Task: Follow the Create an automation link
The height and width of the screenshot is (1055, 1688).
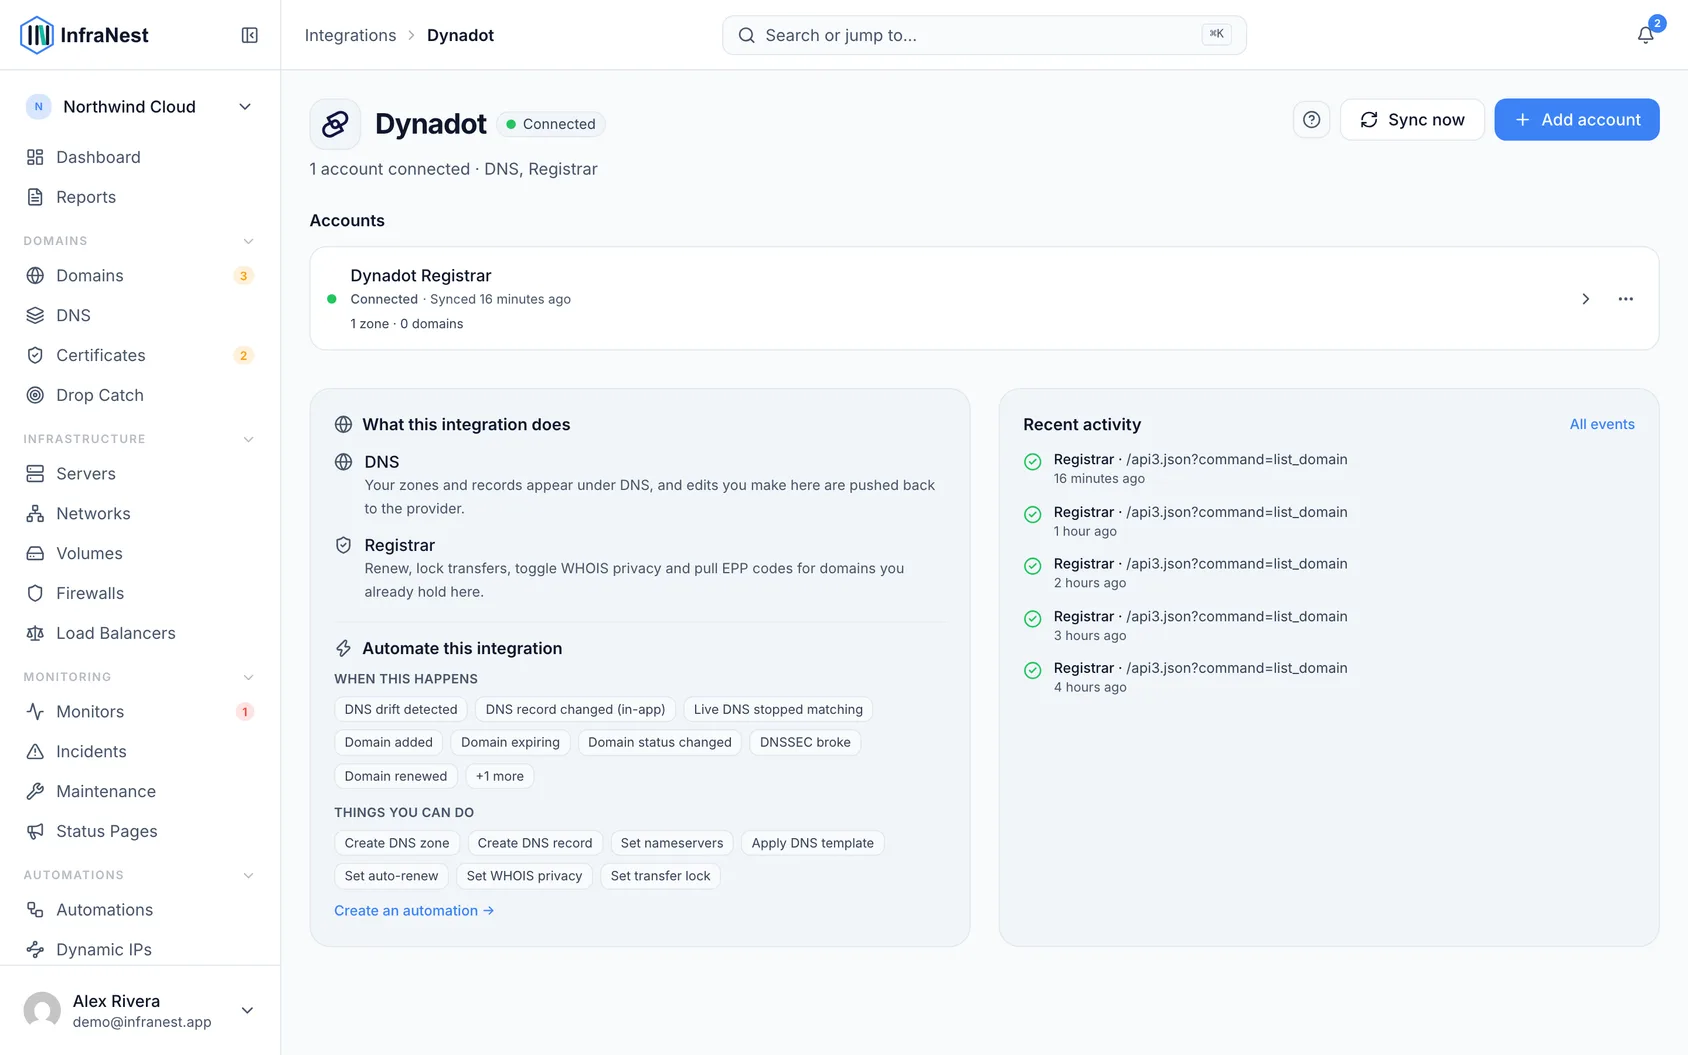Action: [414, 910]
